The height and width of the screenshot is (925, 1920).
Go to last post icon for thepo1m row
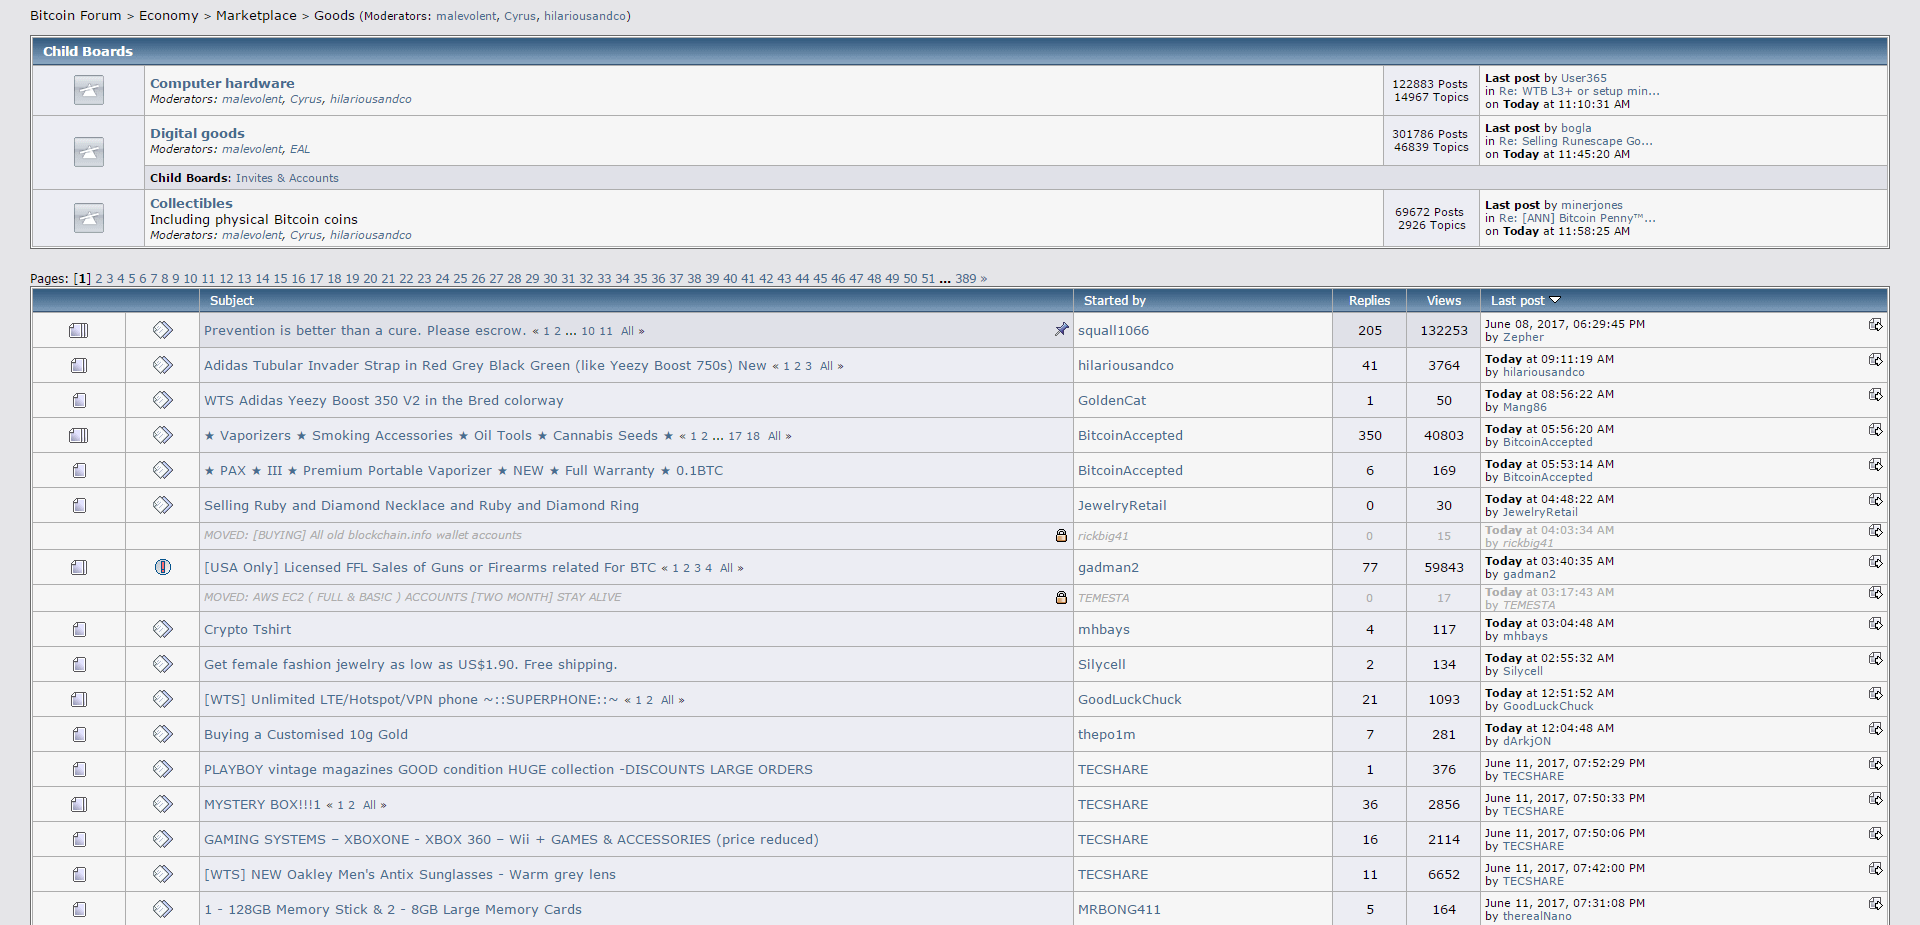tap(1875, 729)
